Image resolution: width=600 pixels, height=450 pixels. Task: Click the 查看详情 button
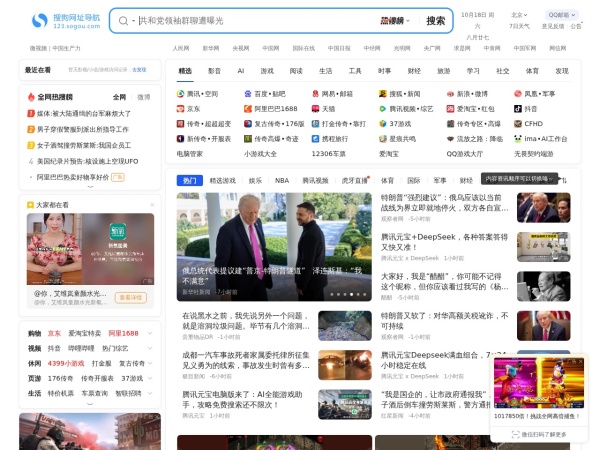131,297
